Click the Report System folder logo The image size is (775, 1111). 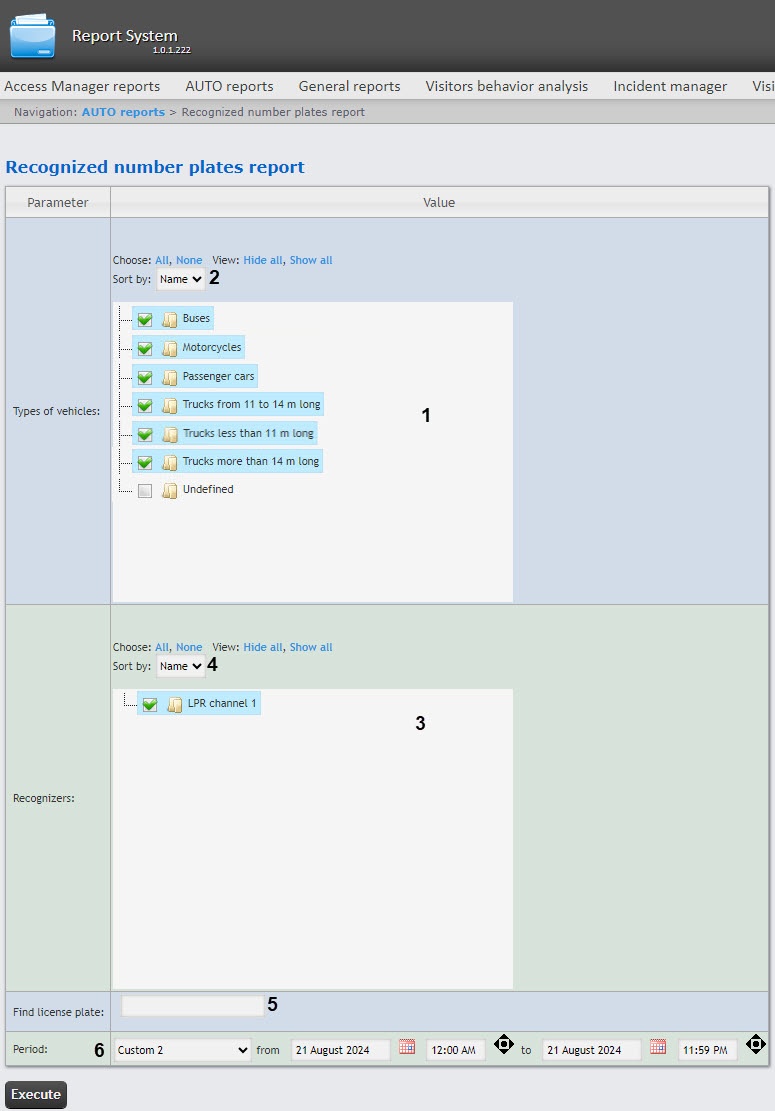(33, 36)
